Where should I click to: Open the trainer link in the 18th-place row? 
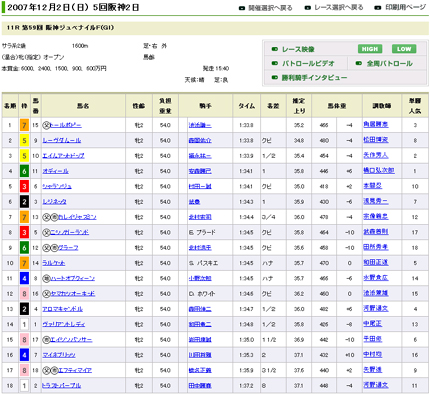[376, 385]
